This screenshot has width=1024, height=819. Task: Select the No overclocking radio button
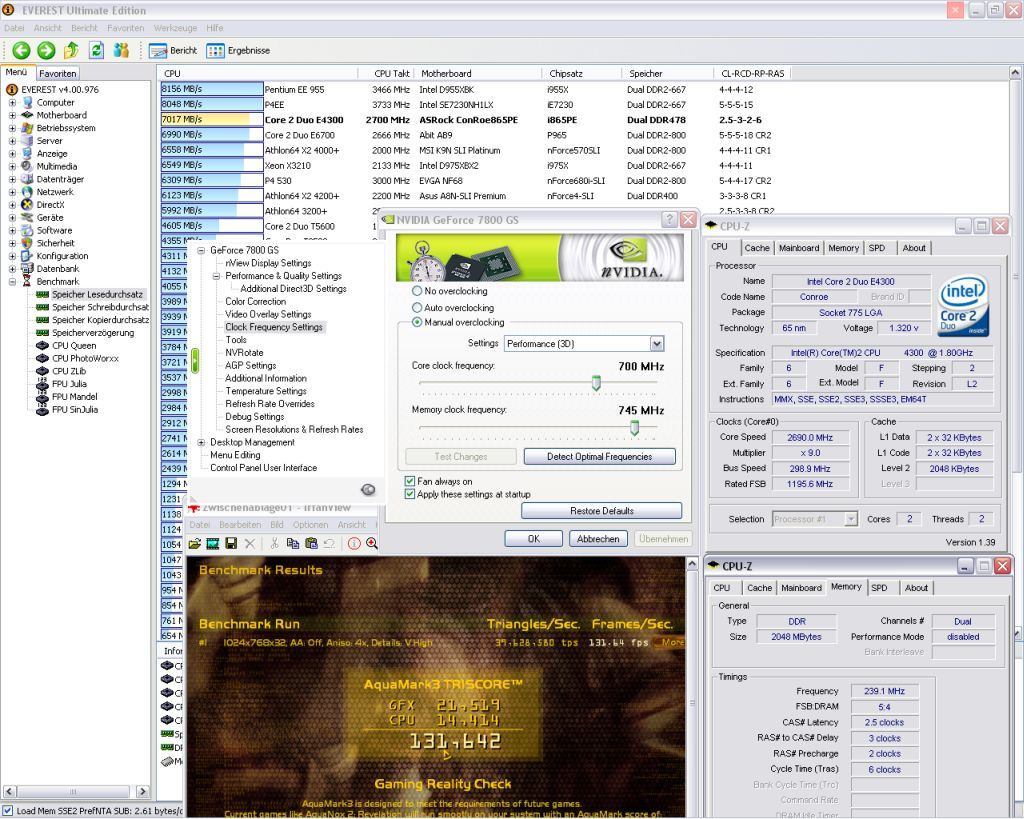click(x=417, y=291)
